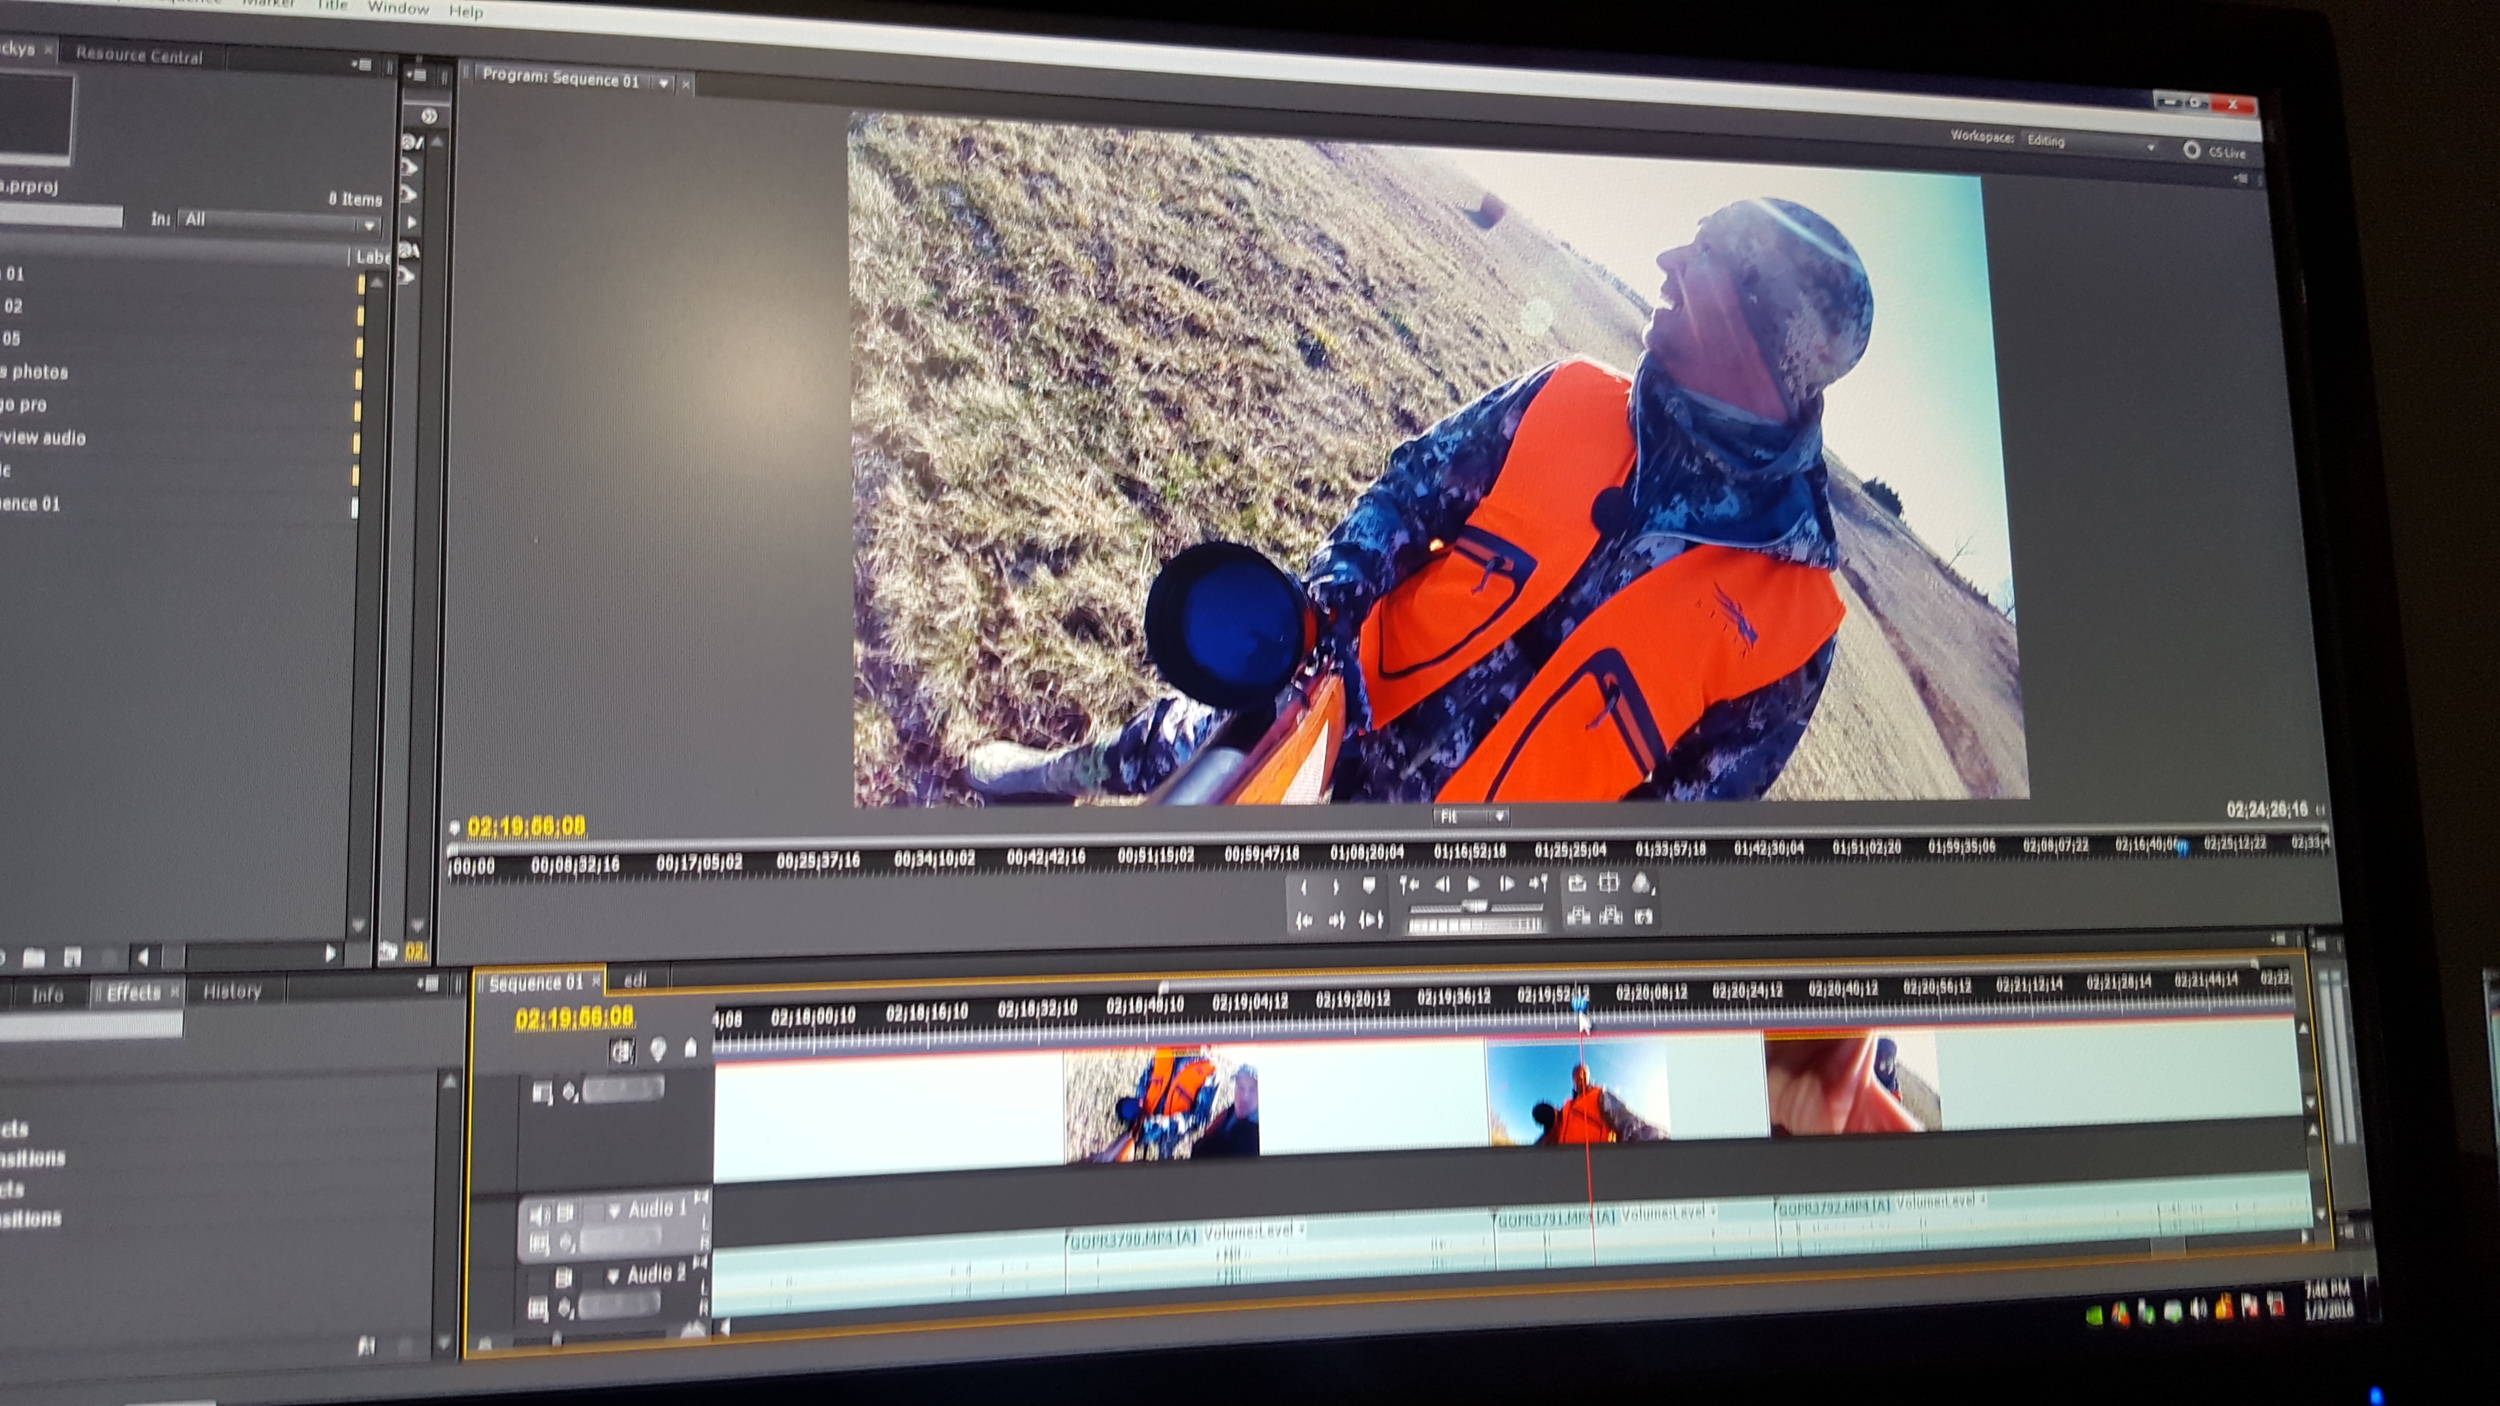
Task: Click the system clock in the taskbar
Action: tap(2331, 1301)
